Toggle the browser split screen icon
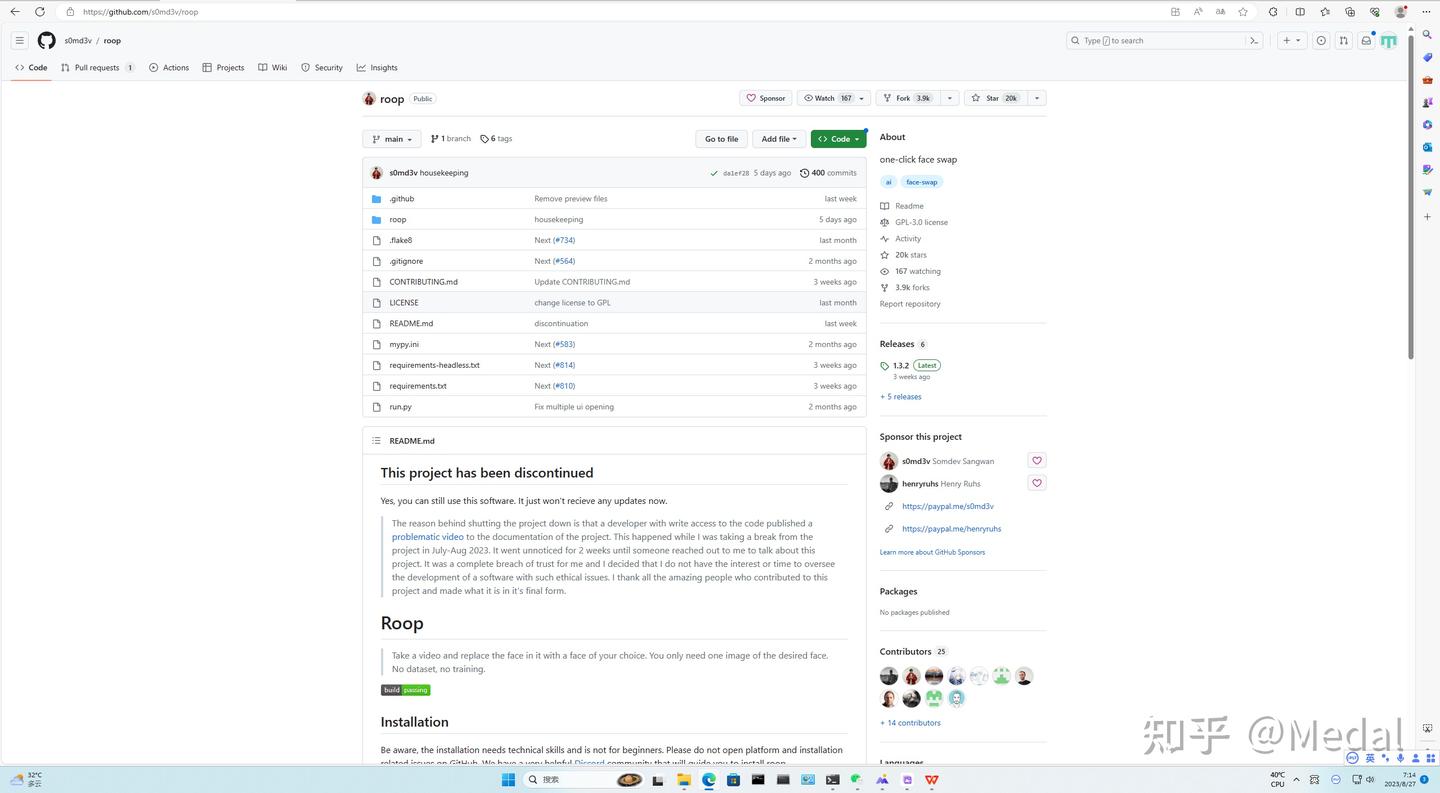 1300,12
